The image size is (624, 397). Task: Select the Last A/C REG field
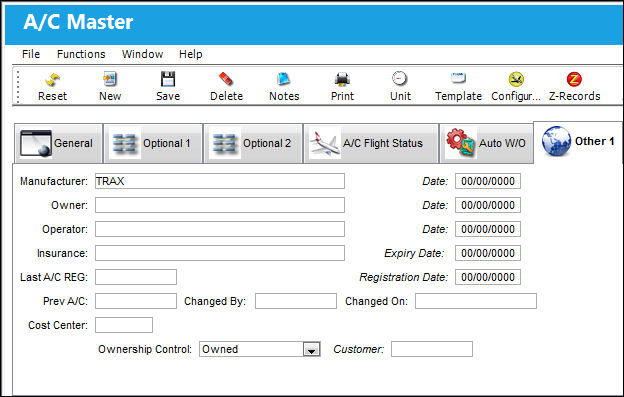pos(136,277)
